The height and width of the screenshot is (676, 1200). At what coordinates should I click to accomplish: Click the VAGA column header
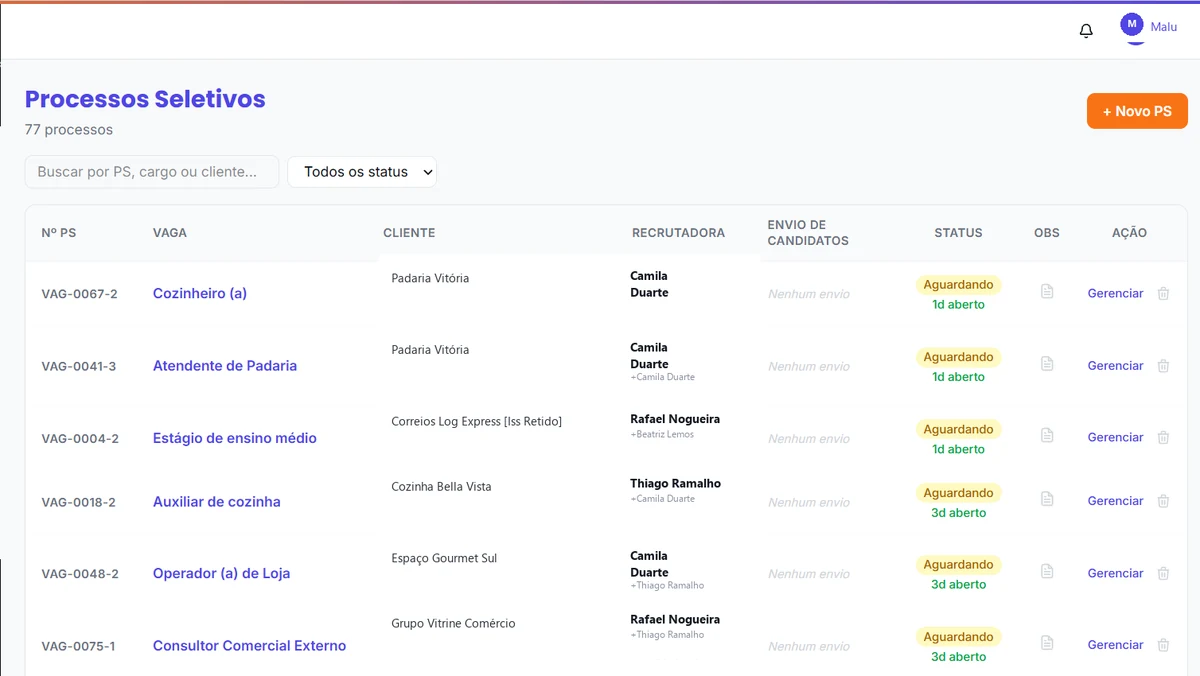170,233
